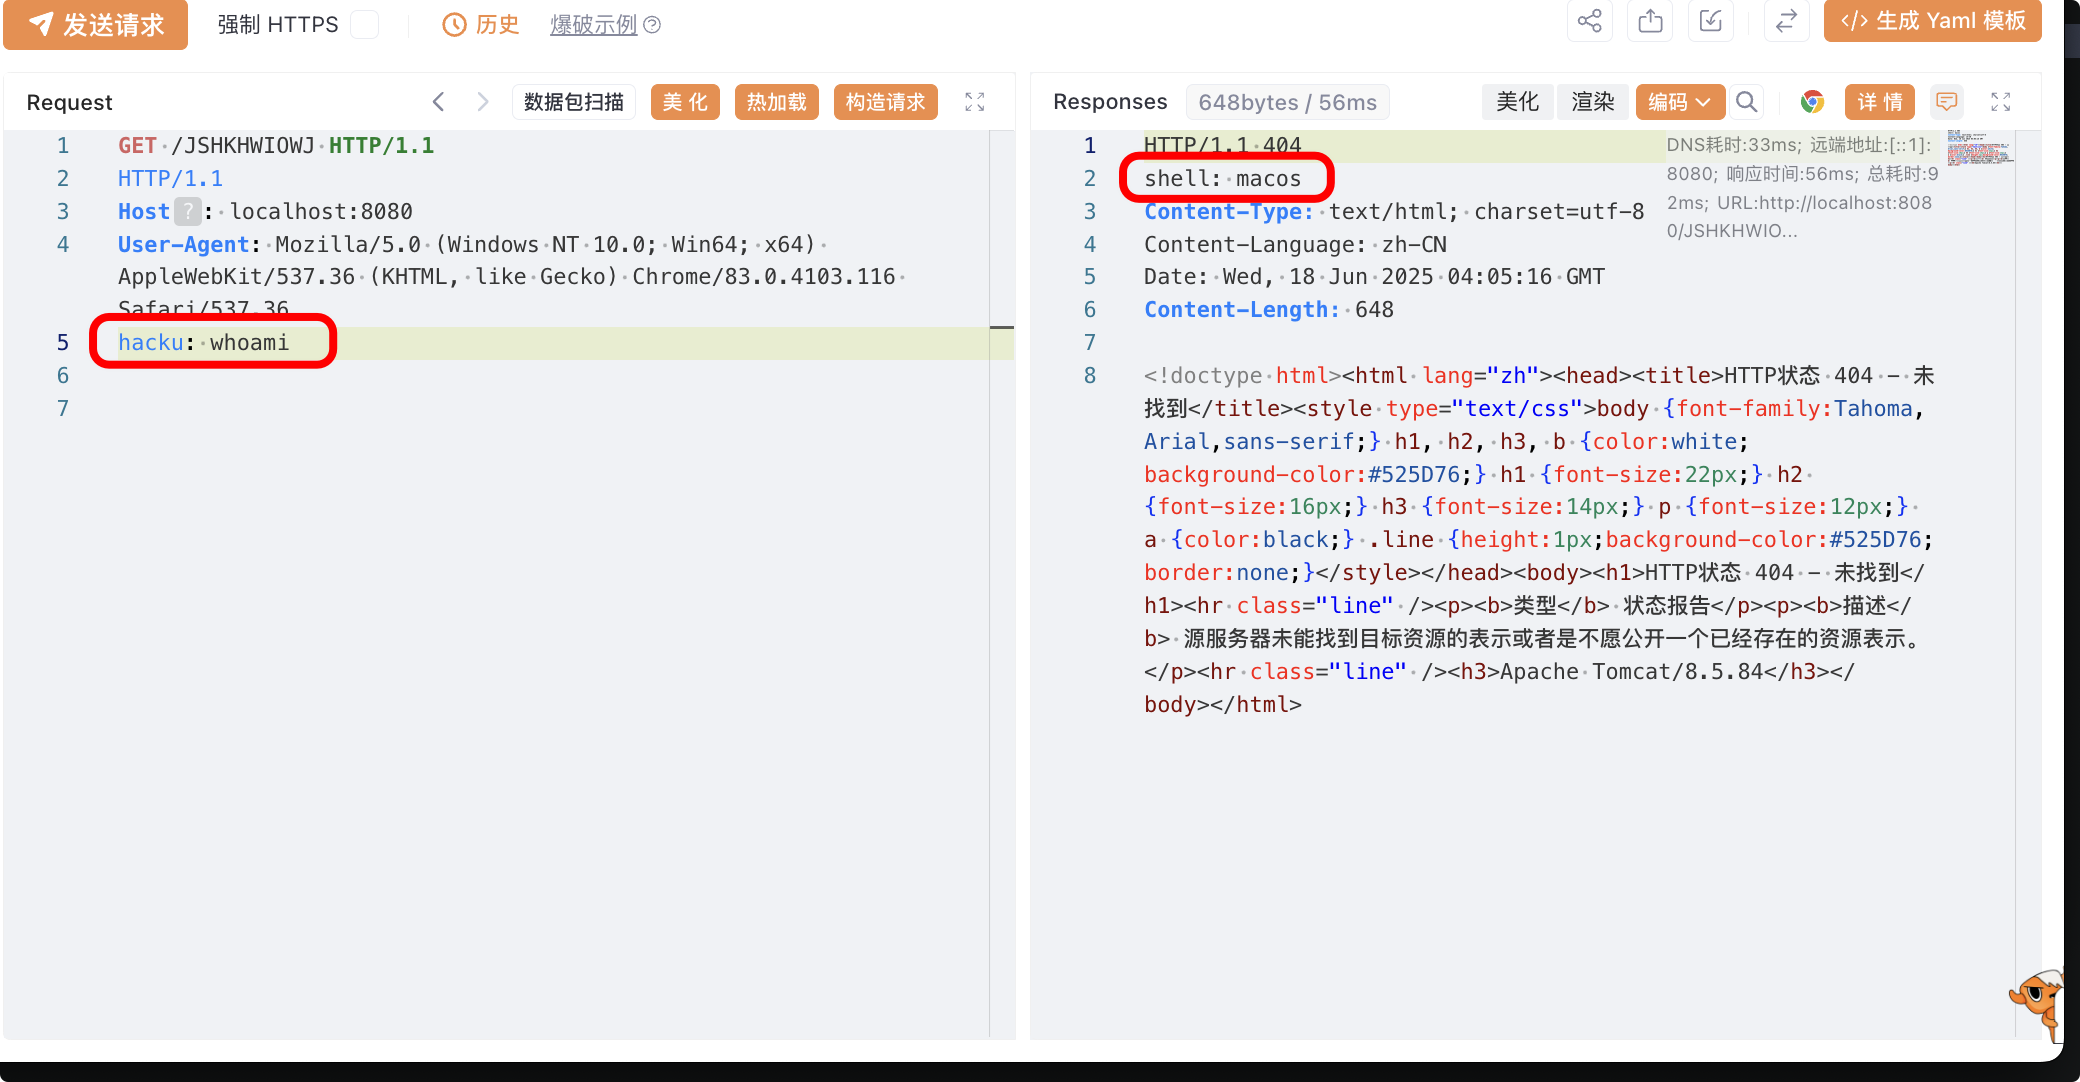Click the 美 化 button in Request panel
The height and width of the screenshot is (1082, 2080).
(685, 102)
